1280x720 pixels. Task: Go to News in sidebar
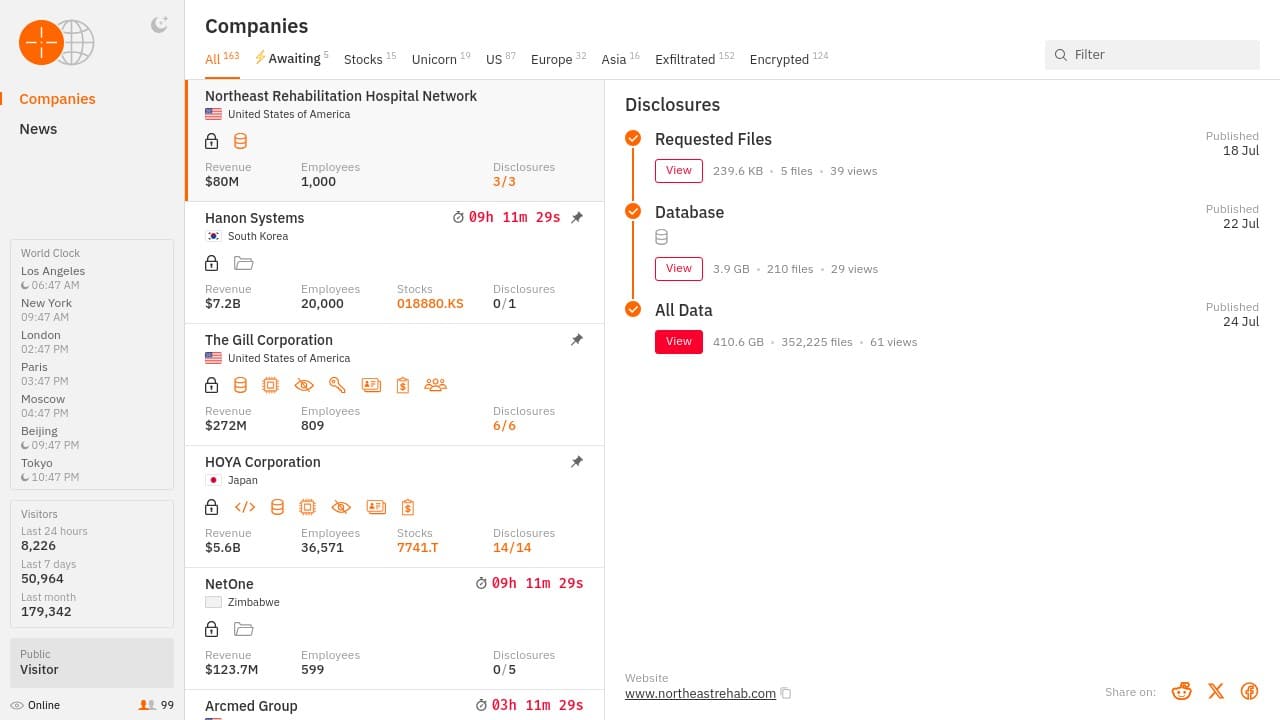(38, 129)
